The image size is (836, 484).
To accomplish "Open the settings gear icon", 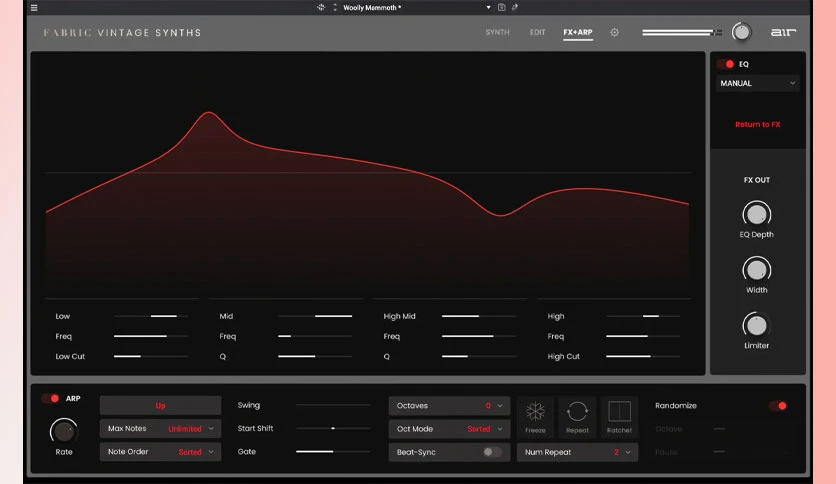I will 615,33.
